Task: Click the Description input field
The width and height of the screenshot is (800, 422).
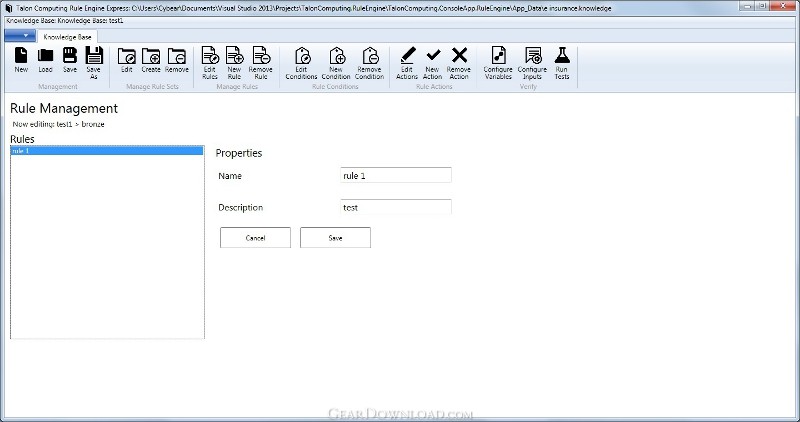Action: pos(395,207)
